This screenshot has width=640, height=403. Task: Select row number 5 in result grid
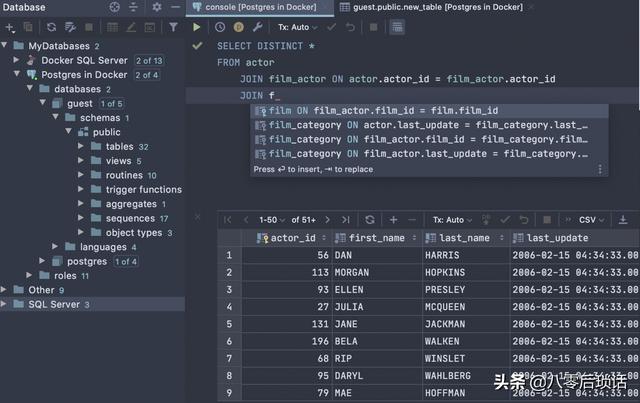[x=229, y=324]
